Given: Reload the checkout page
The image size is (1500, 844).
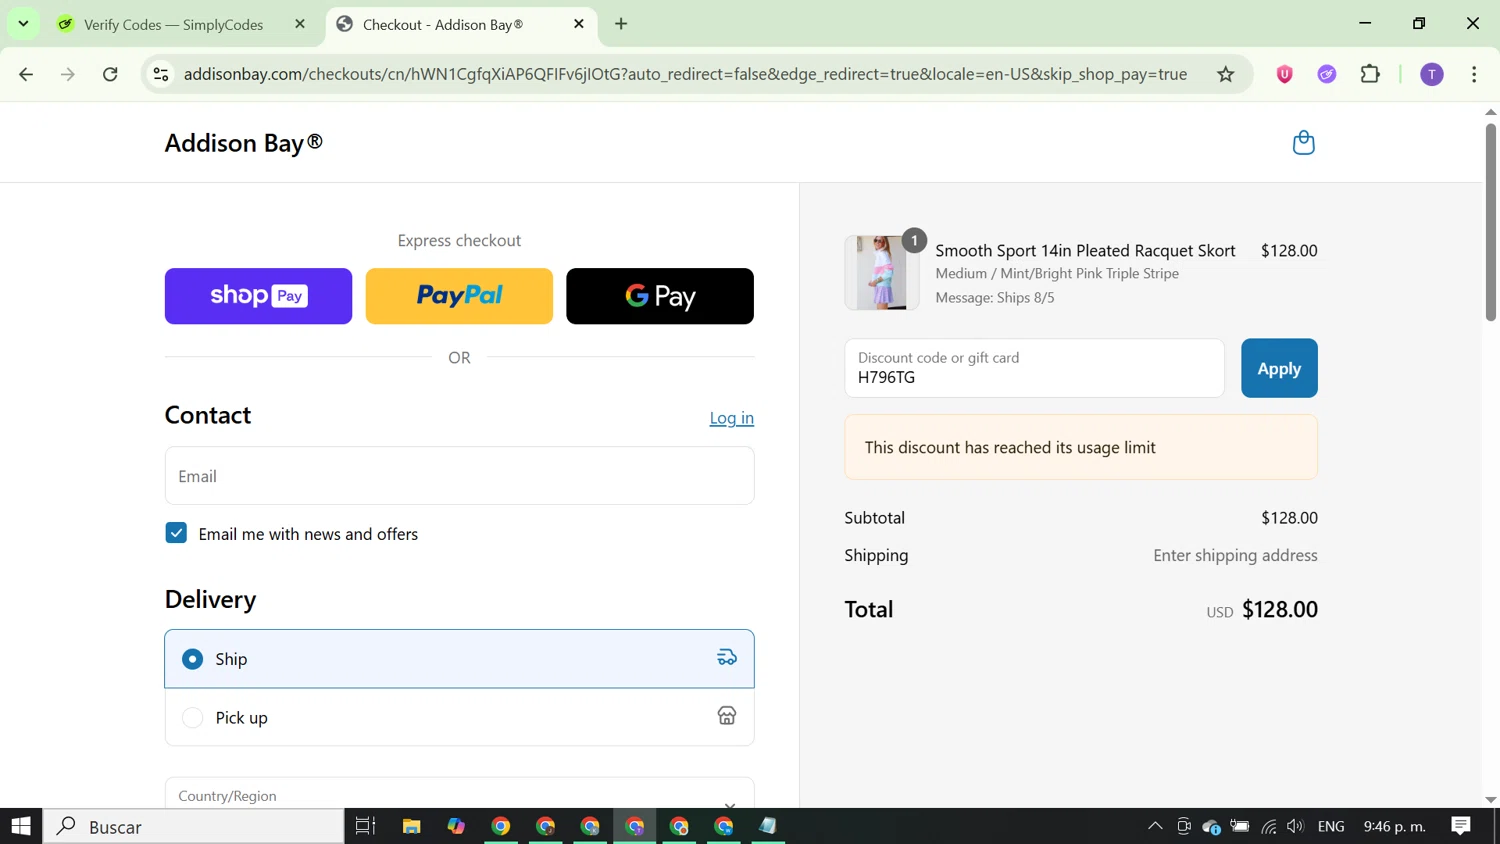Looking at the screenshot, I should [111, 74].
